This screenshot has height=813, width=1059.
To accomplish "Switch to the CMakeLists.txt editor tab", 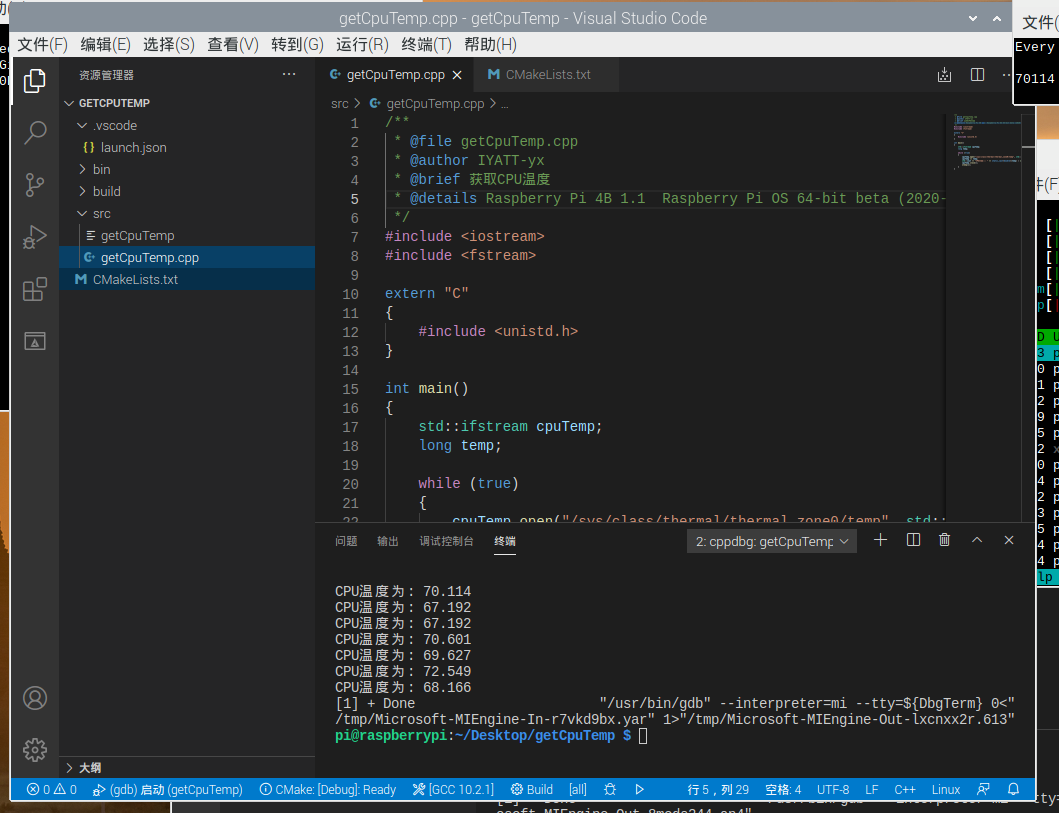I will 546,75.
